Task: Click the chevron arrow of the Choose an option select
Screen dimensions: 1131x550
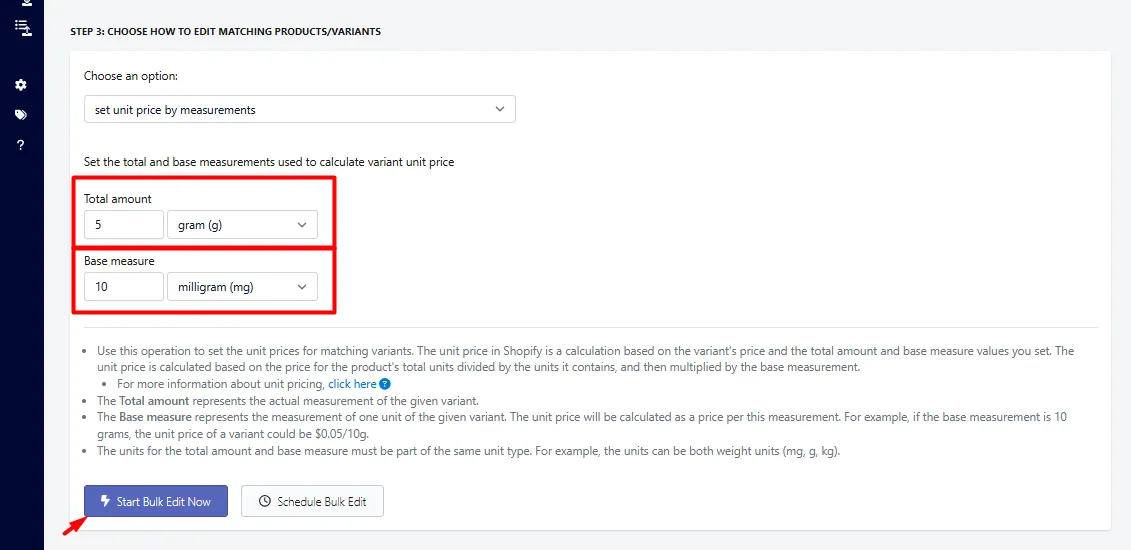Action: [500, 110]
